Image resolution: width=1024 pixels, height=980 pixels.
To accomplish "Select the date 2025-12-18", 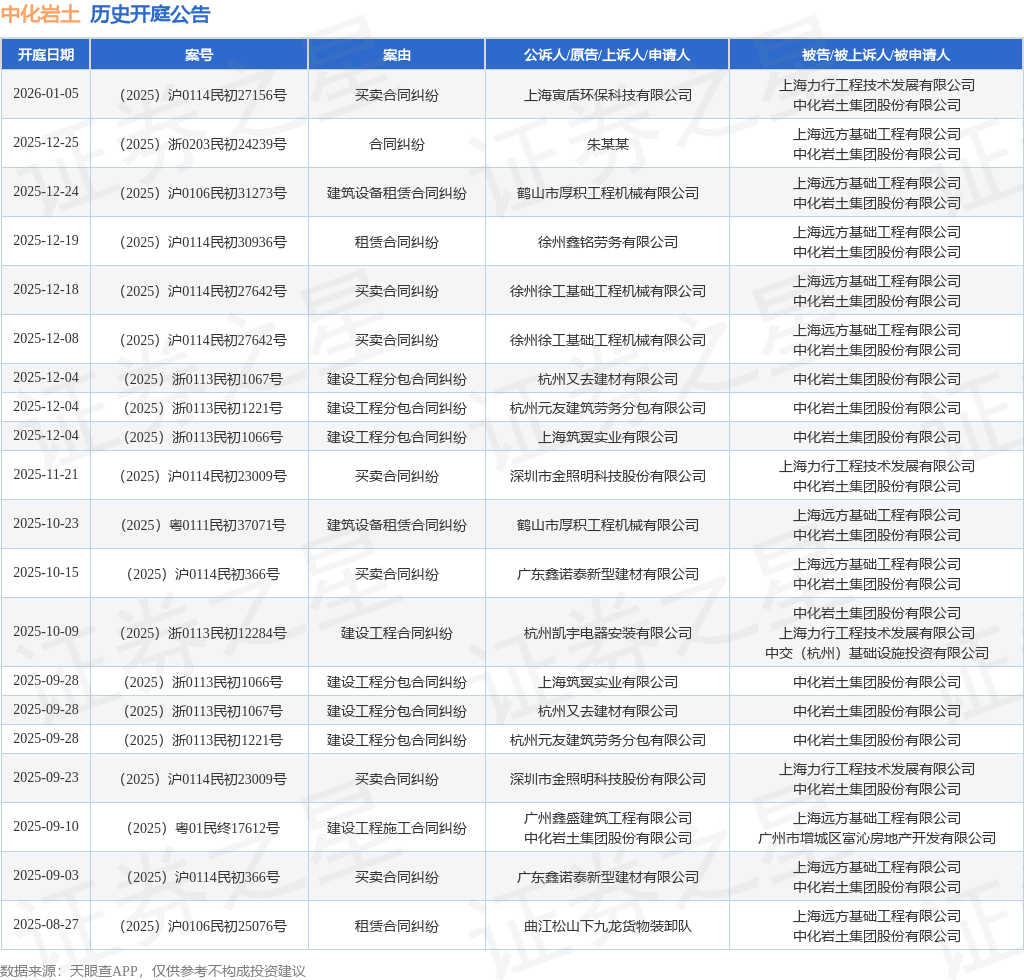I will [x=46, y=289].
